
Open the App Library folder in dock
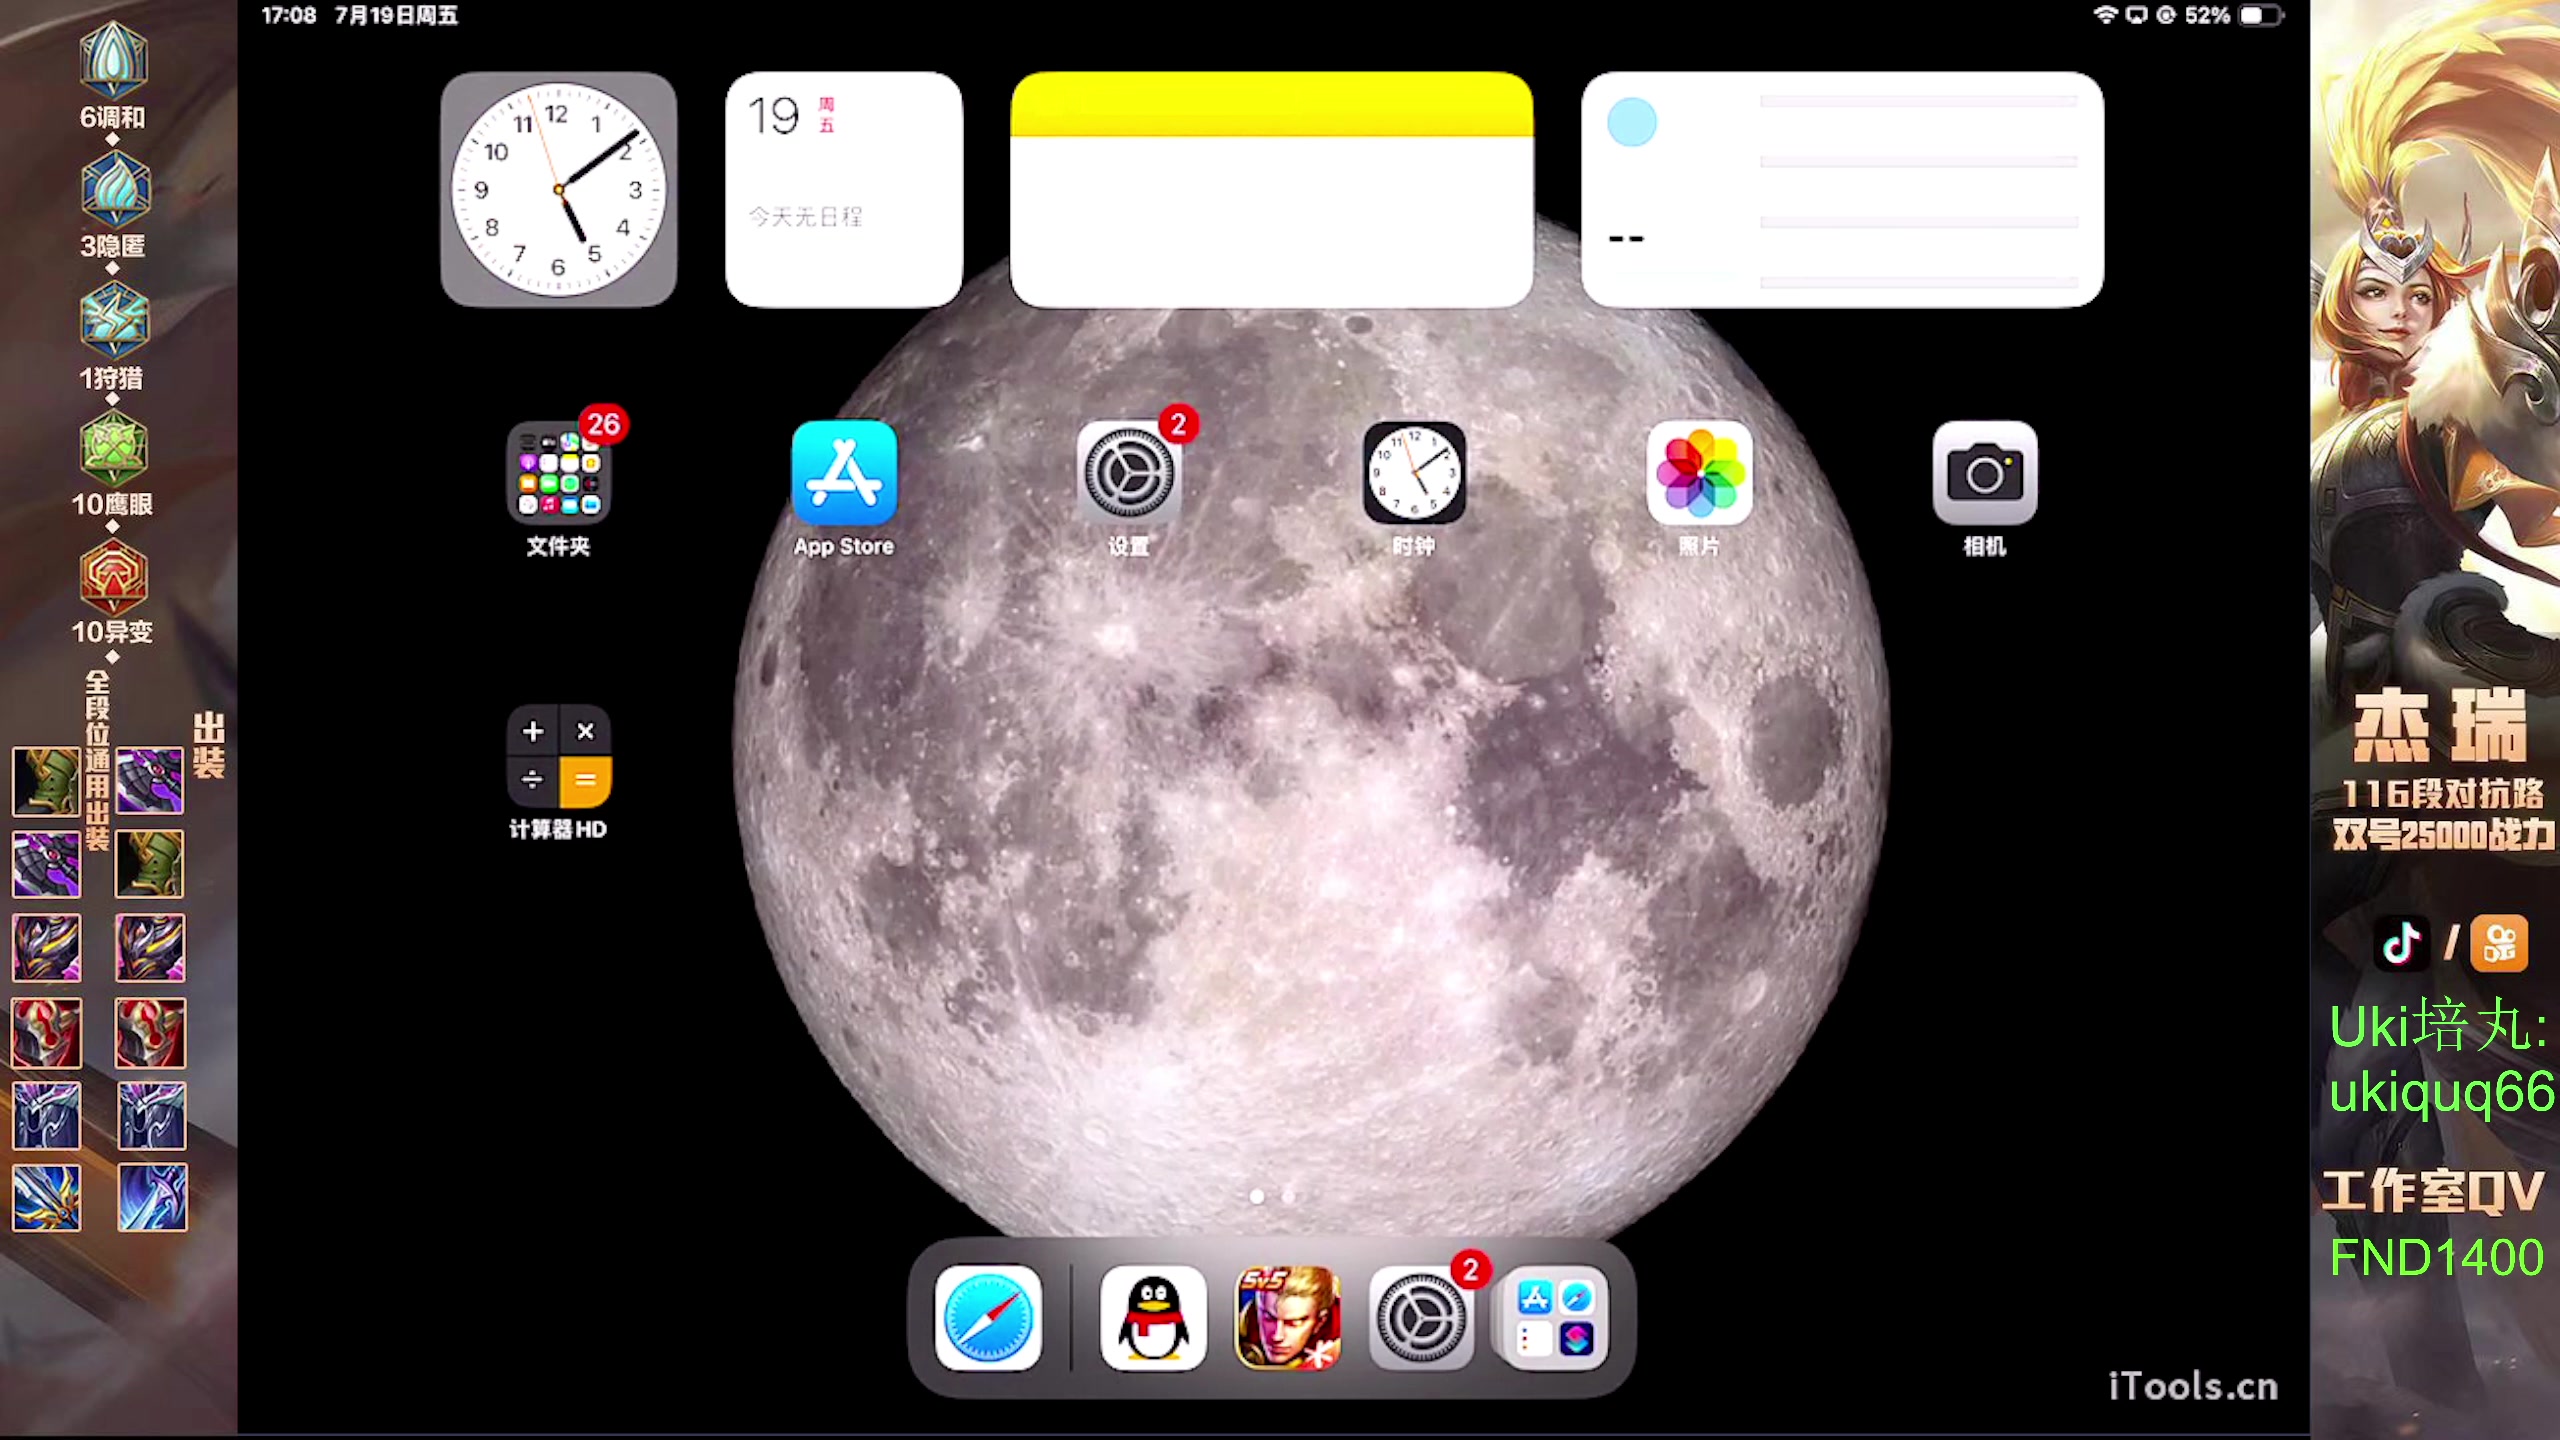point(1553,1317)
